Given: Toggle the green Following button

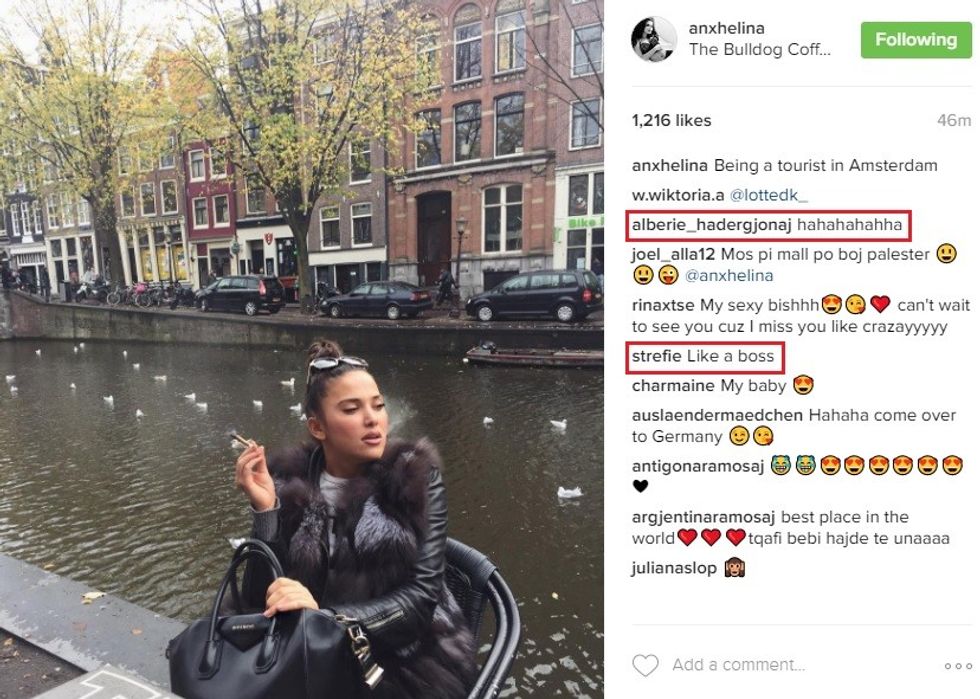Looking at the screenshot, I should point(916,40).
